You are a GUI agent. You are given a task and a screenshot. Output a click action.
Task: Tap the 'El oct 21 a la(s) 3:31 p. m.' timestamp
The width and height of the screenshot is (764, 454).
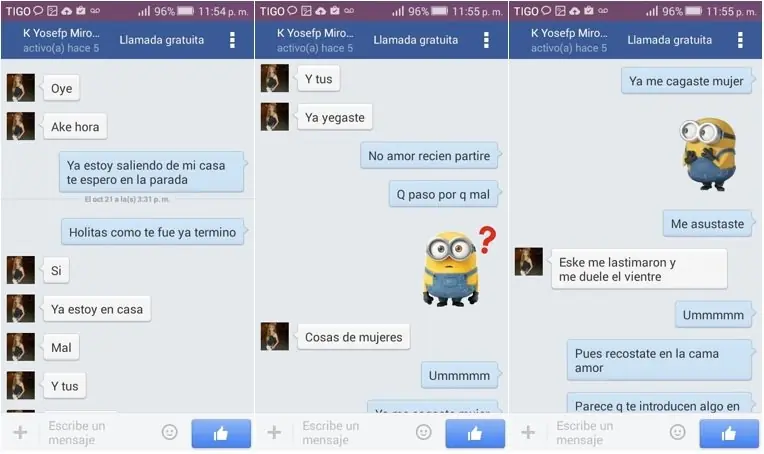pos(127,199)
